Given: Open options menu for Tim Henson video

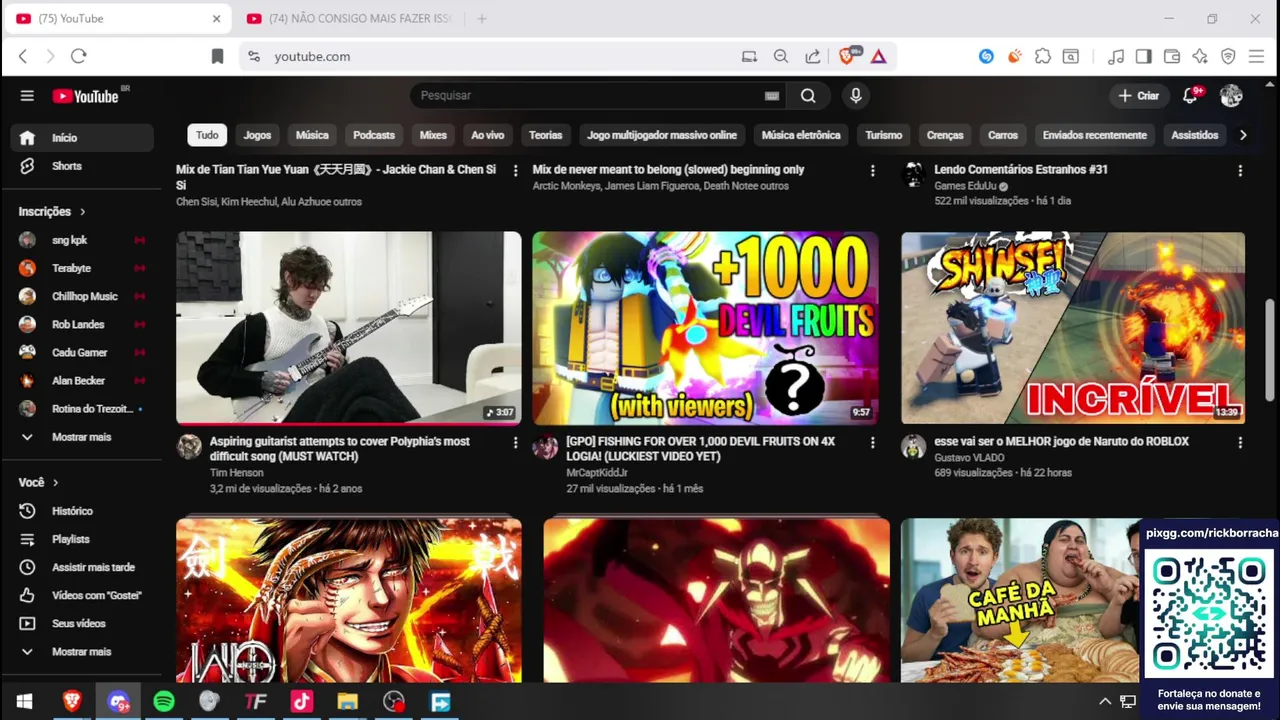Looking at the screenshot, I should tap(516, 442).
